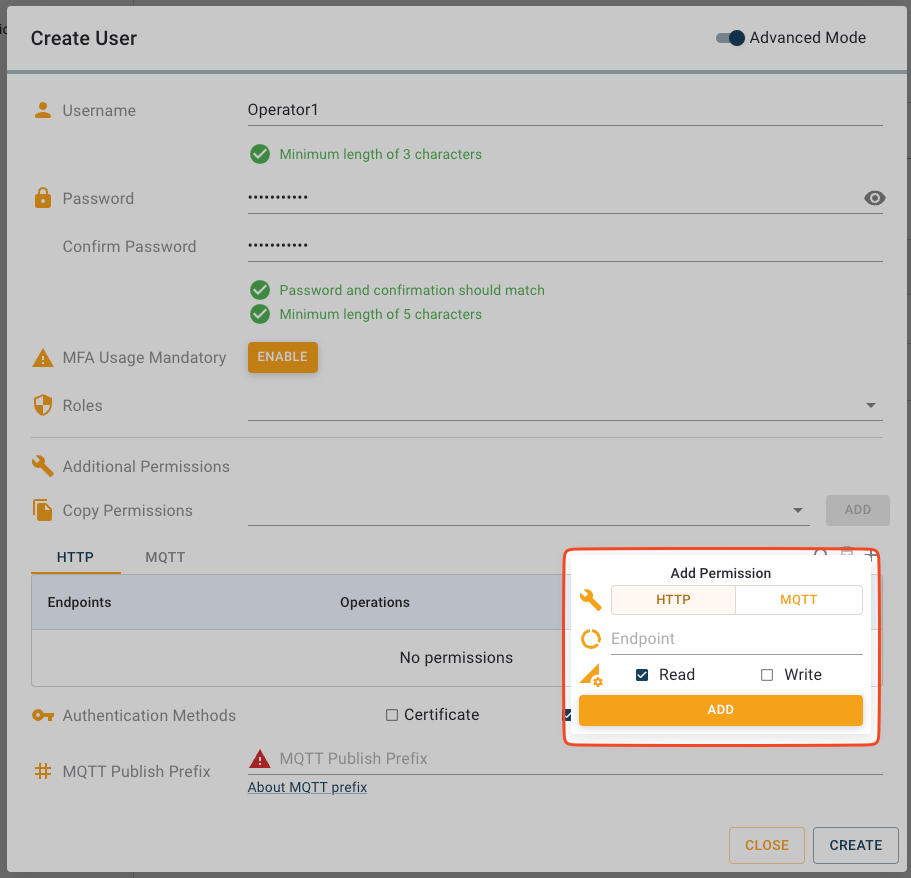Reveal the password with the eye icon
Image resolution: width=911 pixels, height=878 pixels.
pyautogui.click(x=875, y=198)
